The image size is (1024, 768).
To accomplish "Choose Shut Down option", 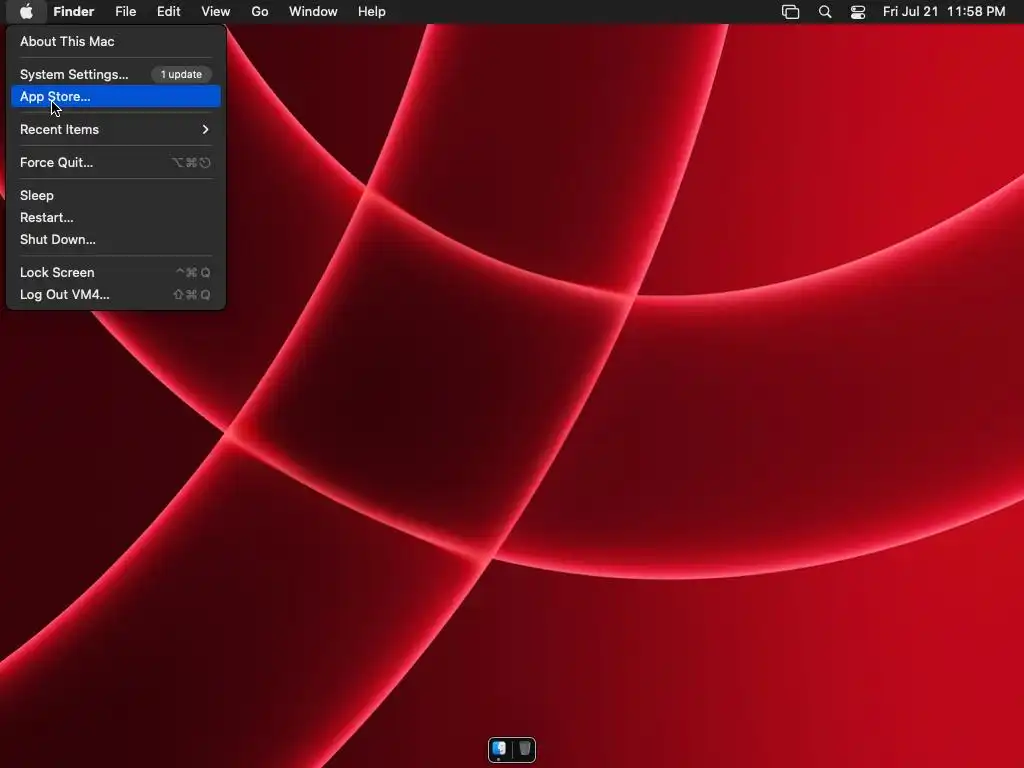I will tap(116, 240).
